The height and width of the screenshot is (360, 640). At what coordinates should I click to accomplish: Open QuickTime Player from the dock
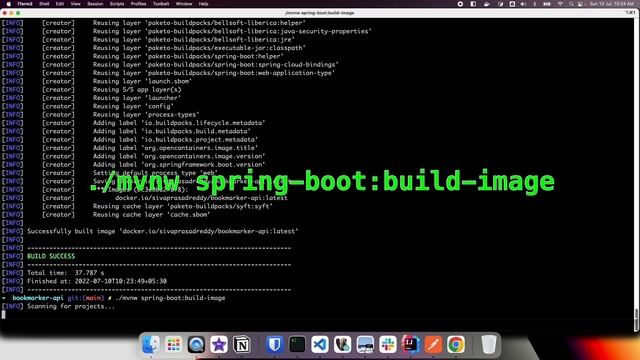(x=196, y=344)
